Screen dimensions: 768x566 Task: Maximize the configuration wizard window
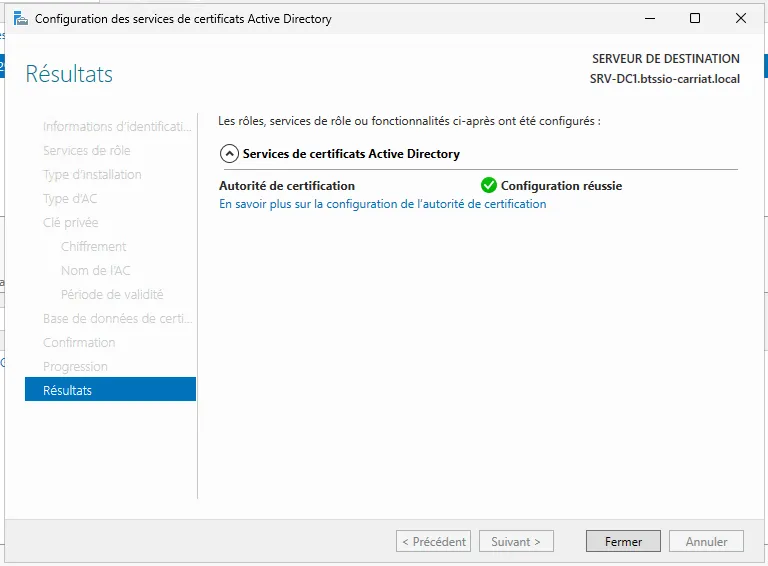click(x=695, y=19)
